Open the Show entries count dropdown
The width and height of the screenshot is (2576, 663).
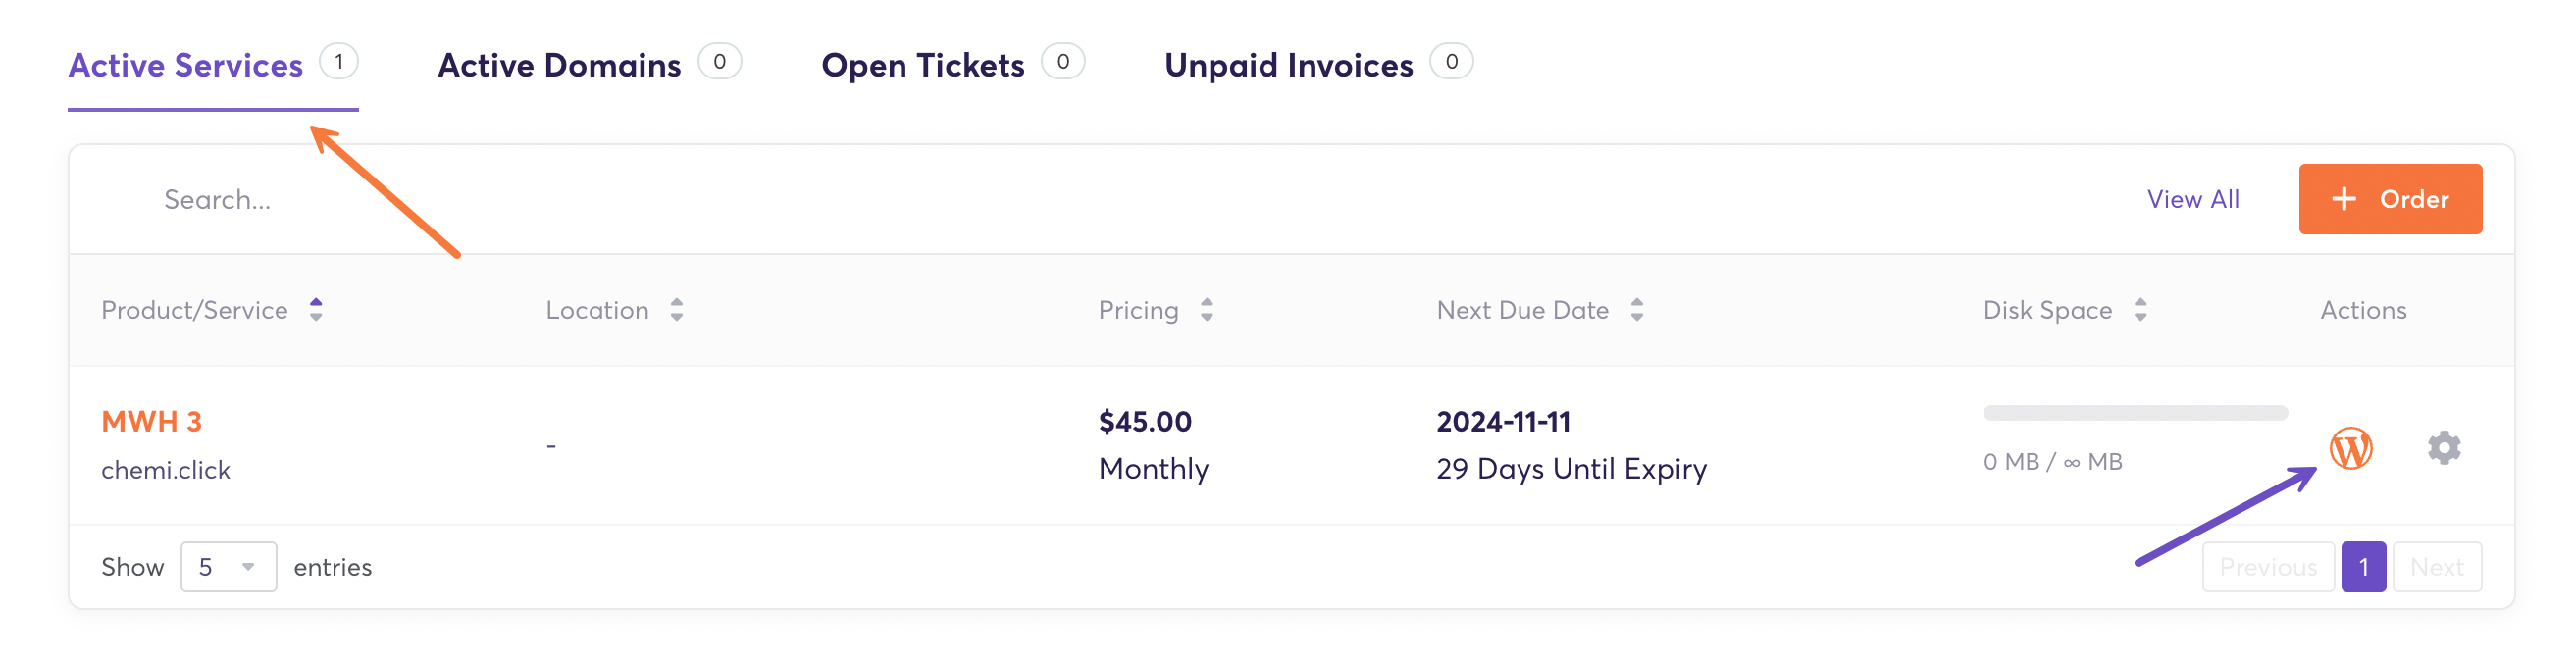[228, 567]
